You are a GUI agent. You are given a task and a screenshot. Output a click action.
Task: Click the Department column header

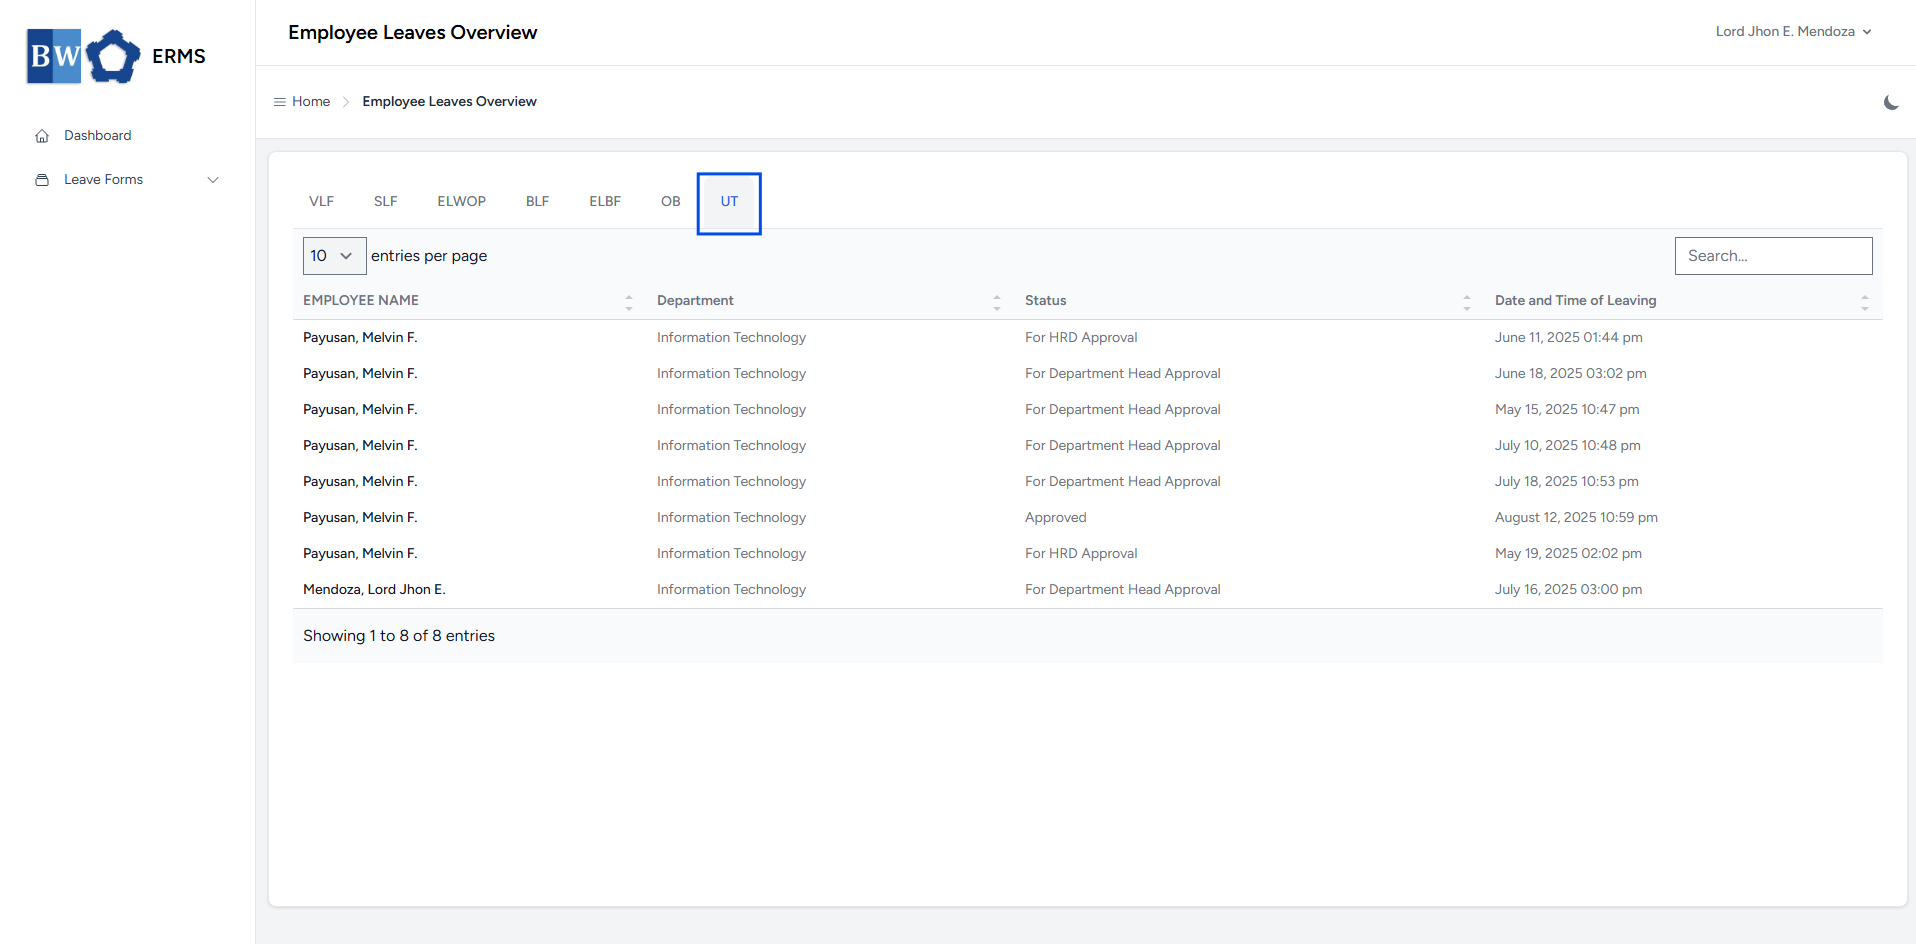tap(695, 301)
